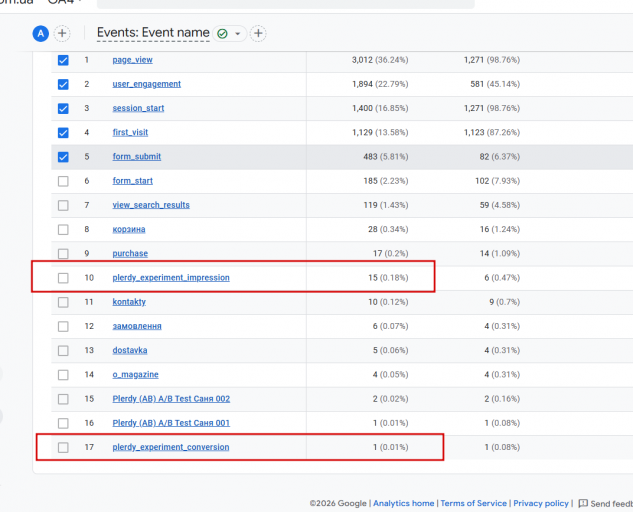The width and height of the screenshot is (633, 512).
Task: Check the view_search_results row checkbox
Action: [x=63, y=206]
